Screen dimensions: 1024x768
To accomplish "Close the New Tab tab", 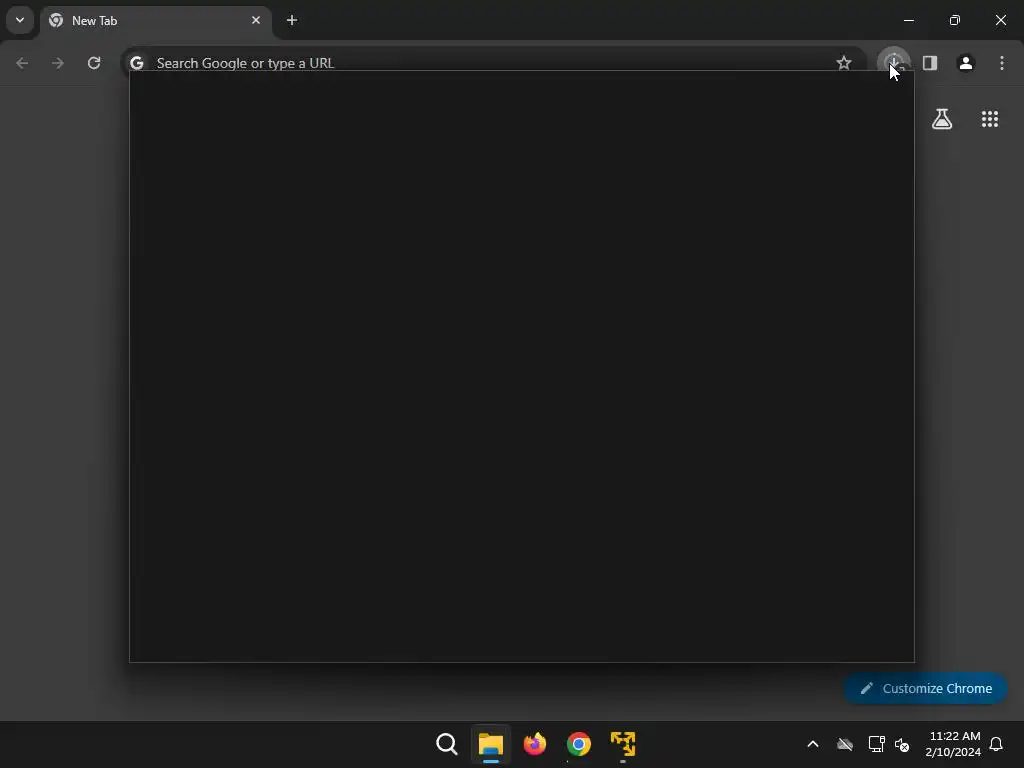I will tap(256, 20).
